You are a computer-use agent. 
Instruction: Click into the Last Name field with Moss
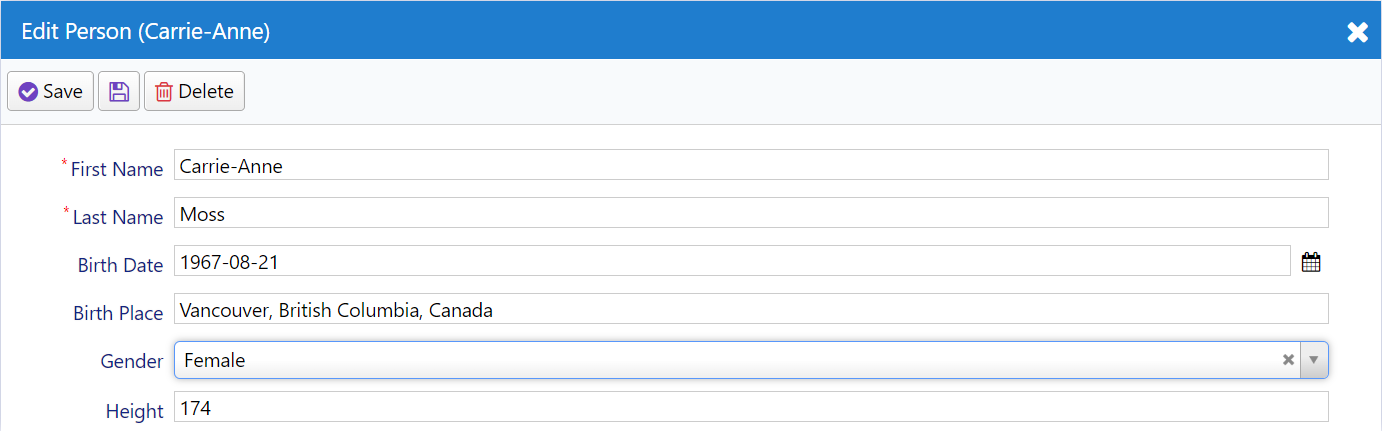pyautogui.click(x=751, y=213)
